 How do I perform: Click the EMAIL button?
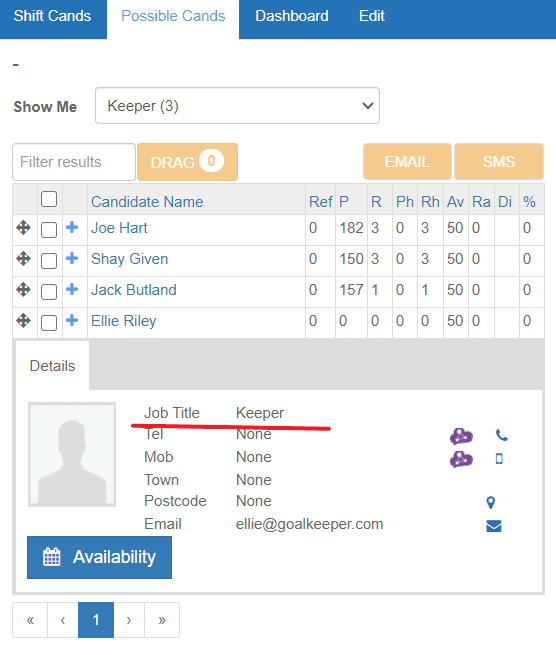tap(407, 162)
